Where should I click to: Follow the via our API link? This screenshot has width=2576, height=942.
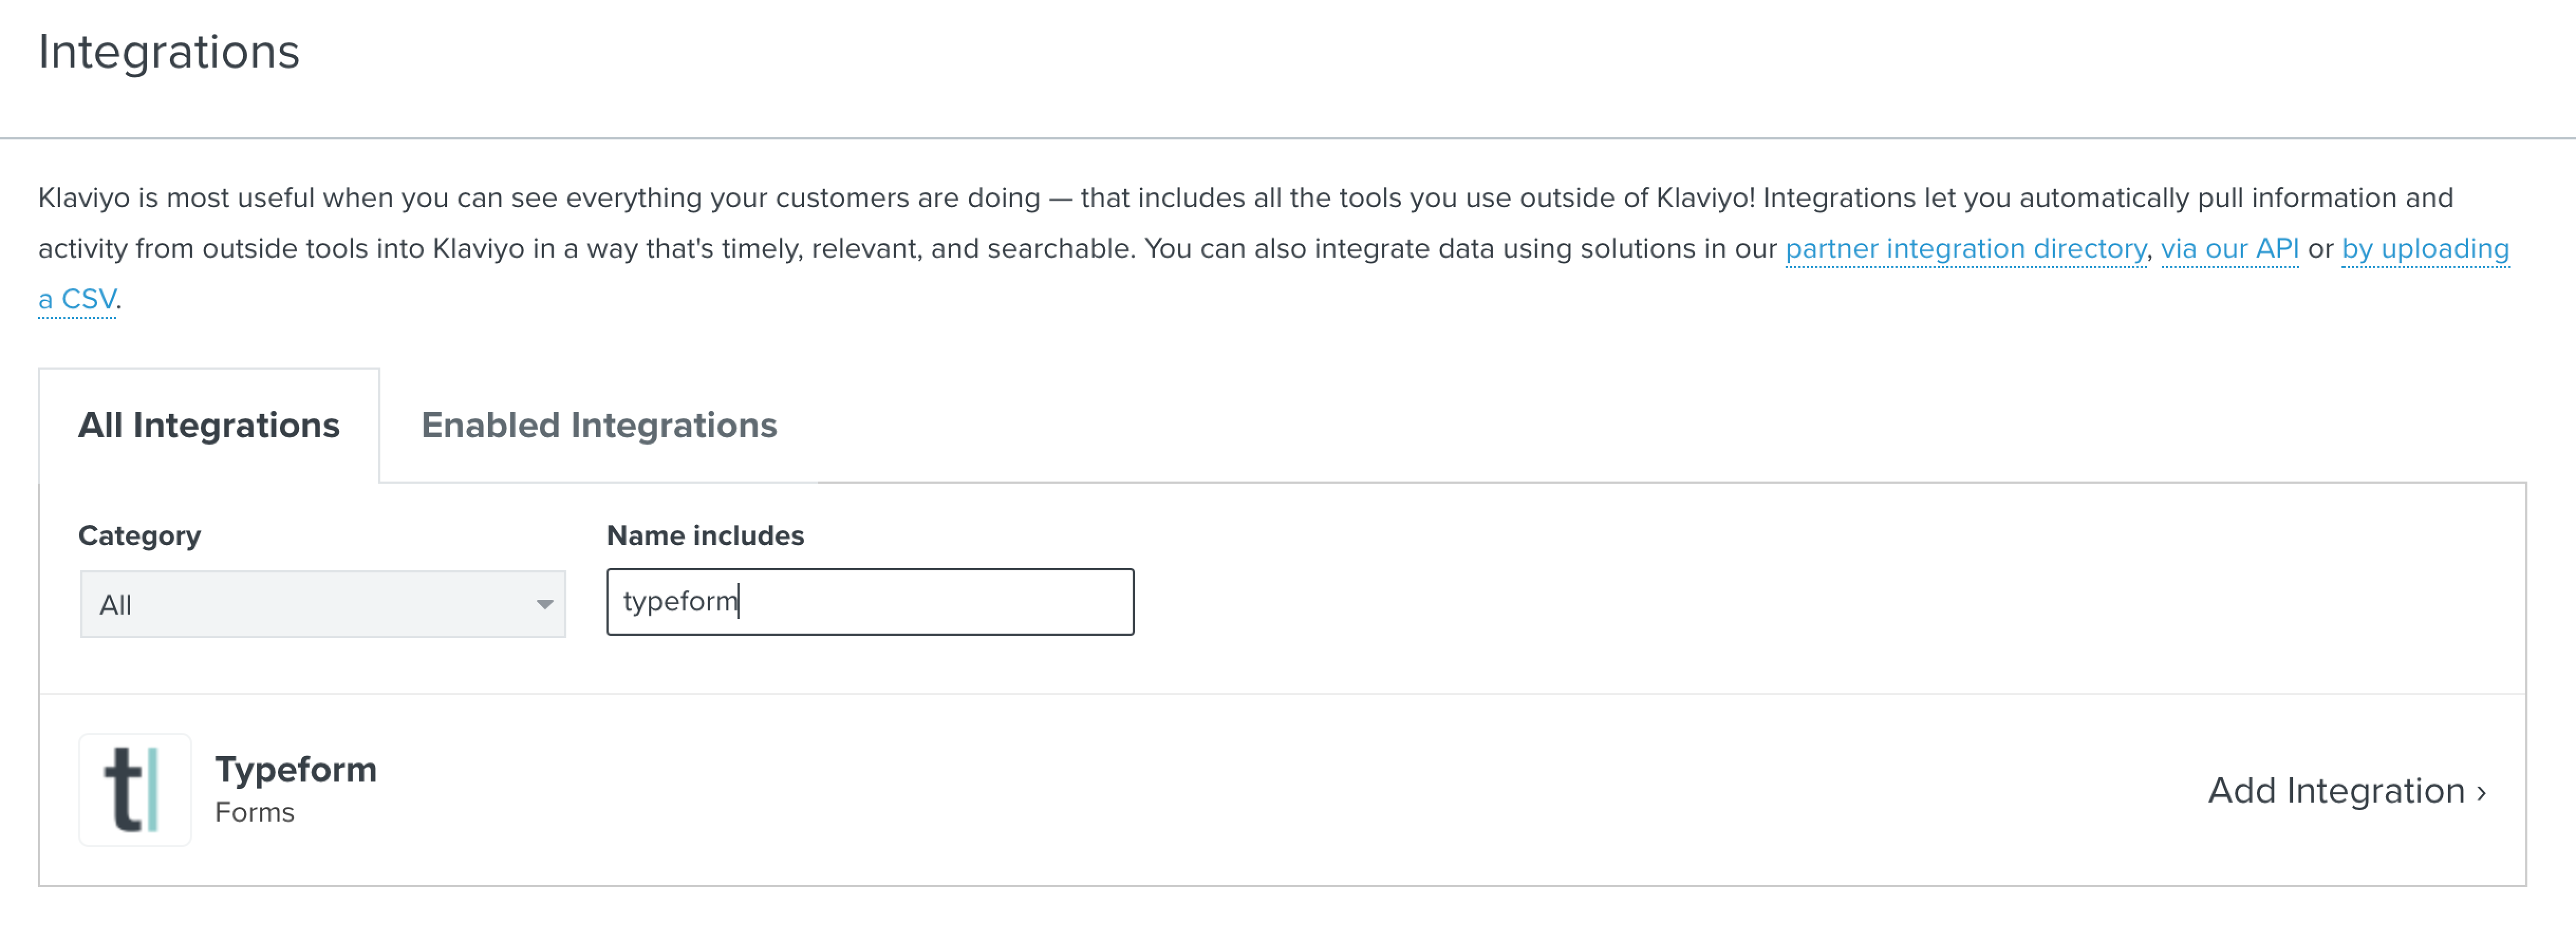point(2229,248)
